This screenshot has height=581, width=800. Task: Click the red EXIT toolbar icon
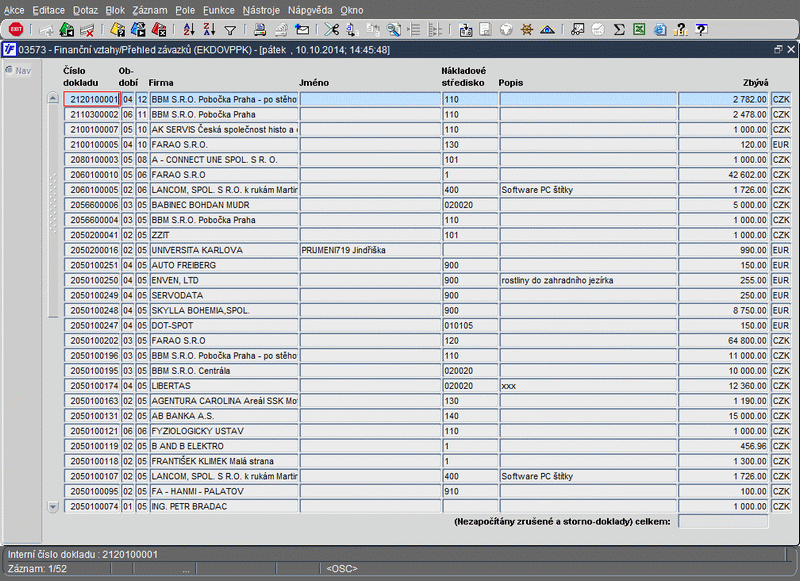(16, 30)
